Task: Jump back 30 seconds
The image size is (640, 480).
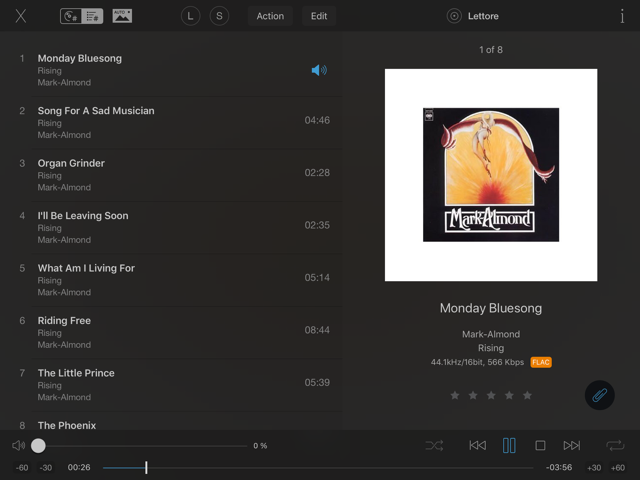Action: tap(46, 468)
